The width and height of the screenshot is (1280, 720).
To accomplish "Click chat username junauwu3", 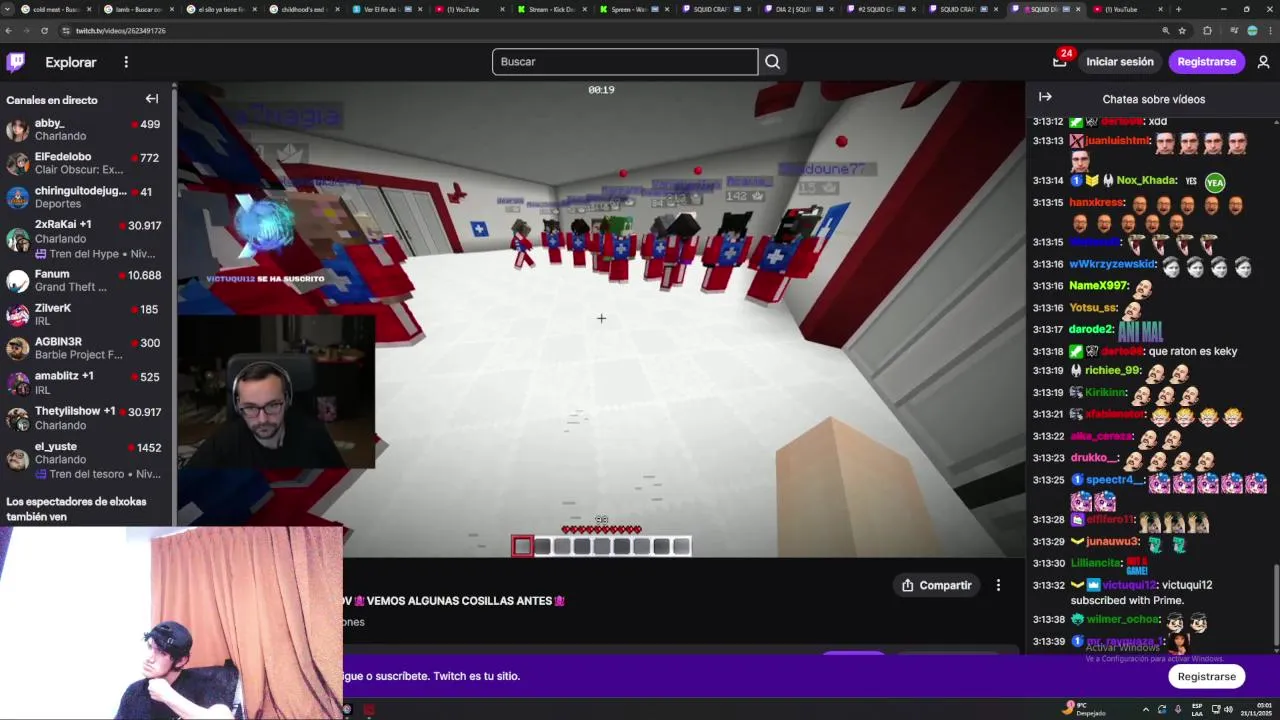I will coord(1113,541).
